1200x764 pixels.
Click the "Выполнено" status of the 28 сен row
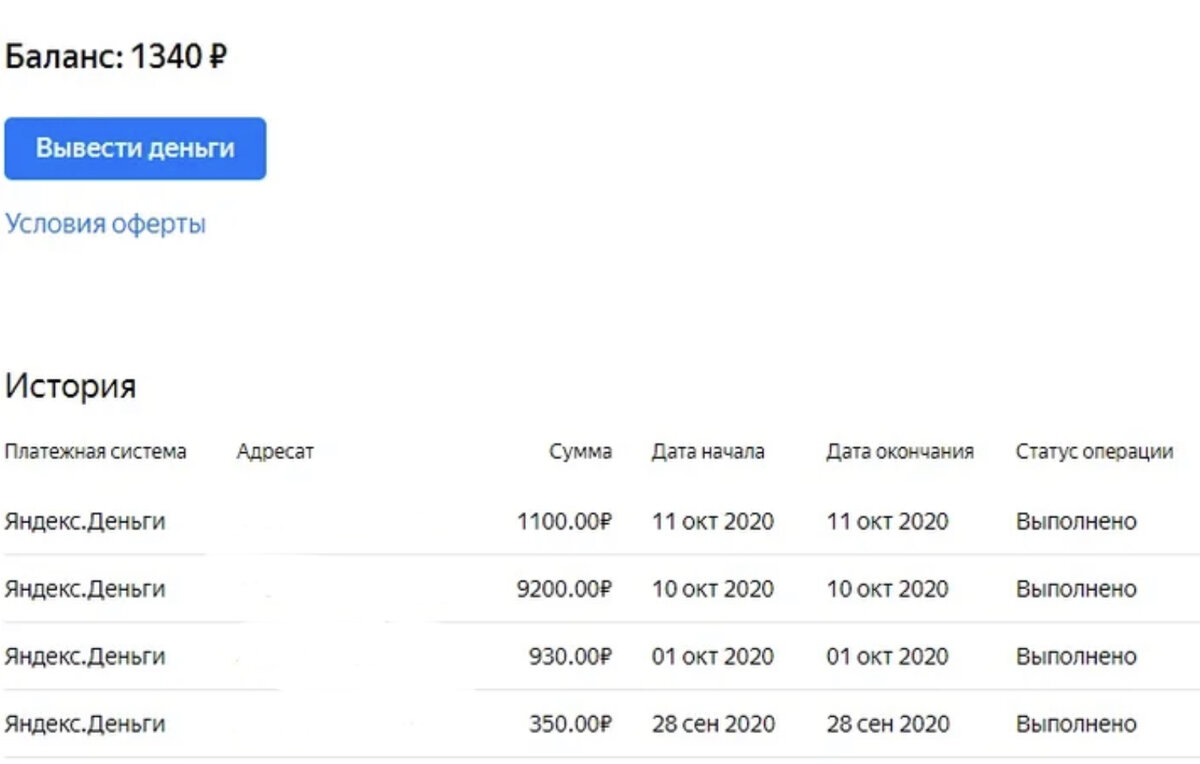(1076, 724)
